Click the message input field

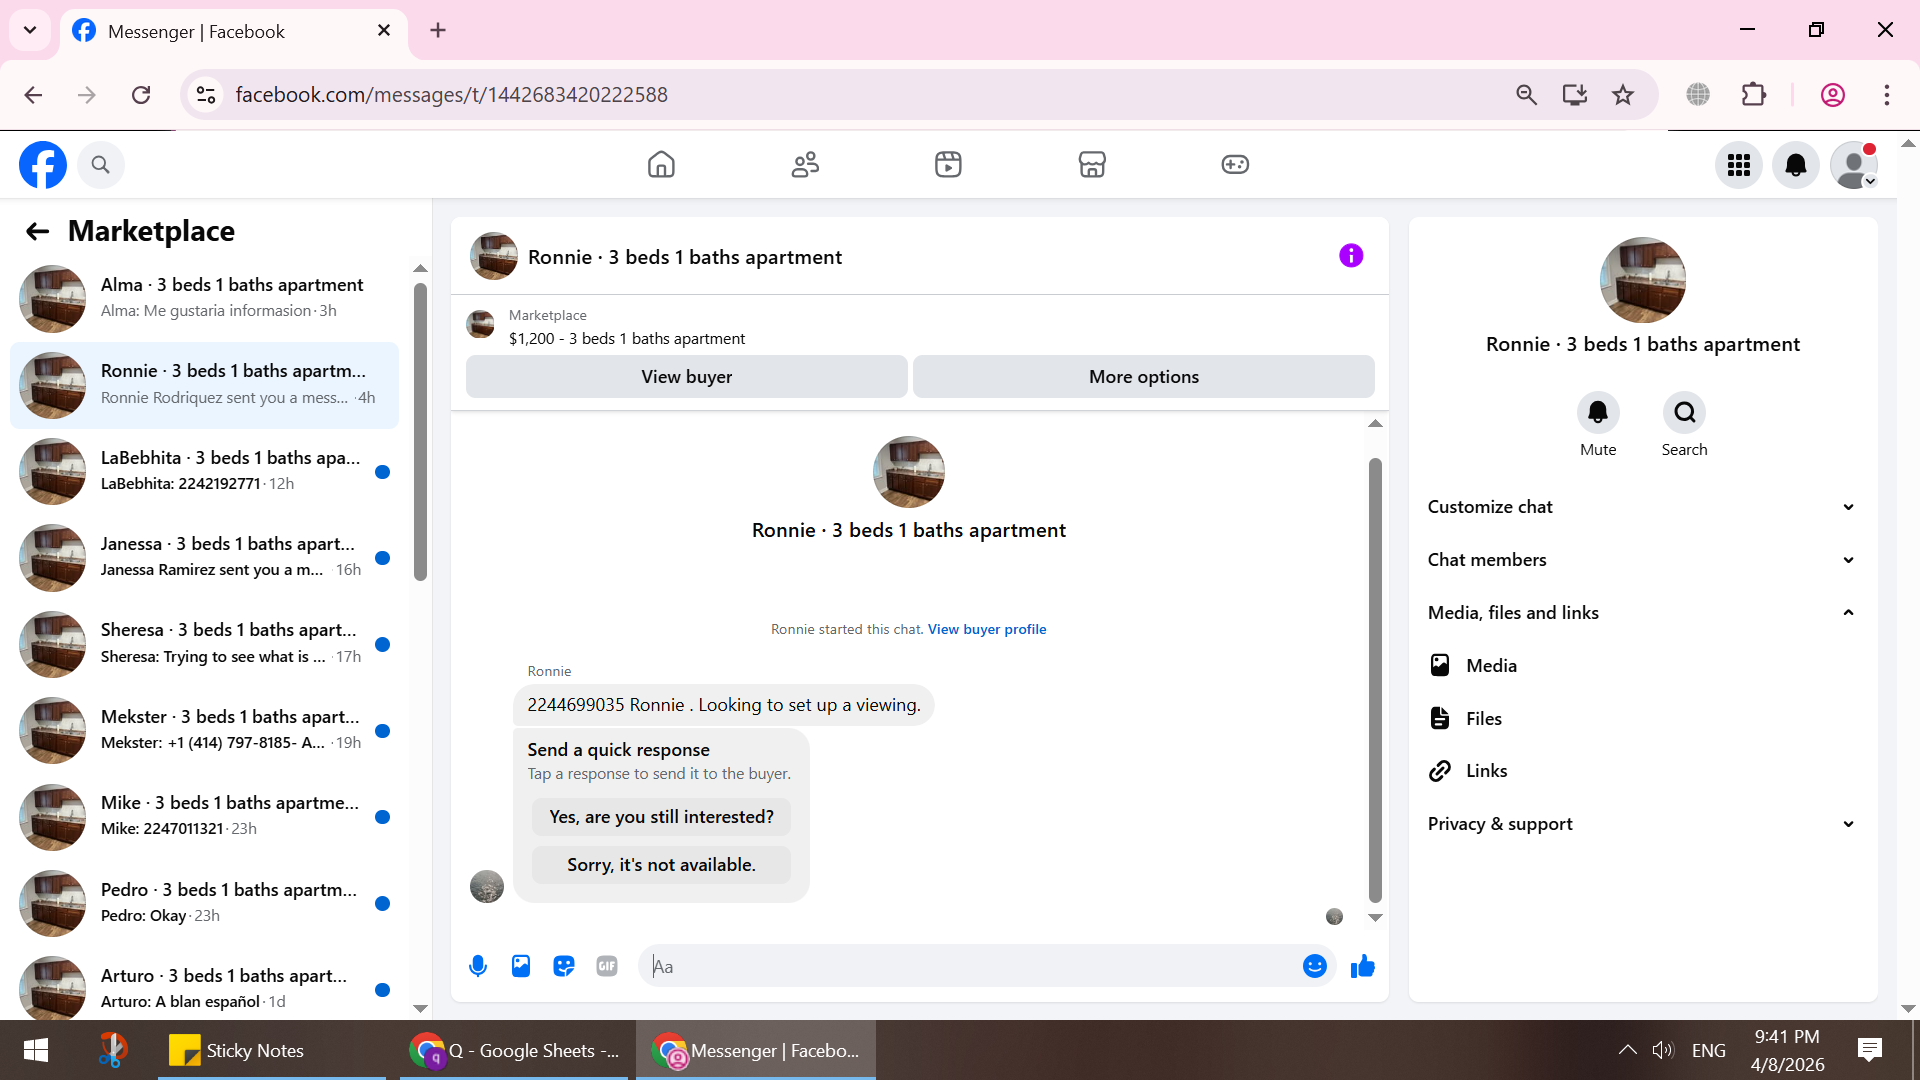point(970,966)
